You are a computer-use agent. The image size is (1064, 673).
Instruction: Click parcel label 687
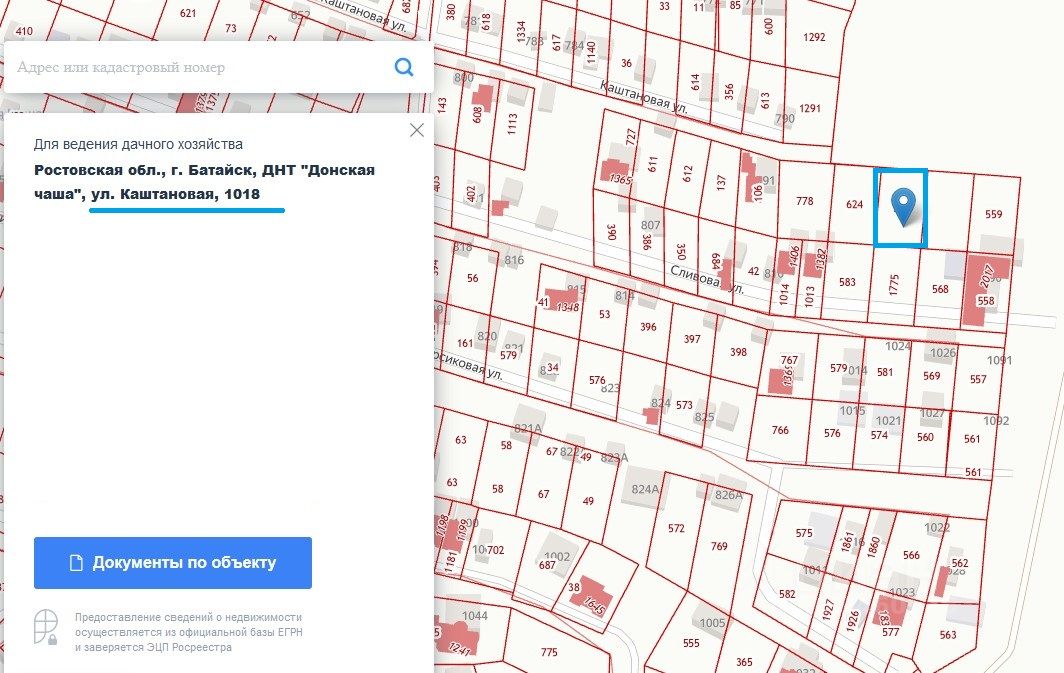tap(548, 564)
